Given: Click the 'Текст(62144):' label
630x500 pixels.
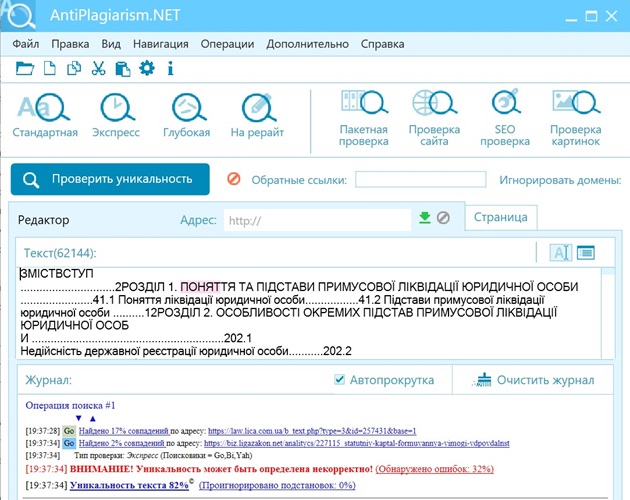Looking at the screenshot, I should click(60, 253).
